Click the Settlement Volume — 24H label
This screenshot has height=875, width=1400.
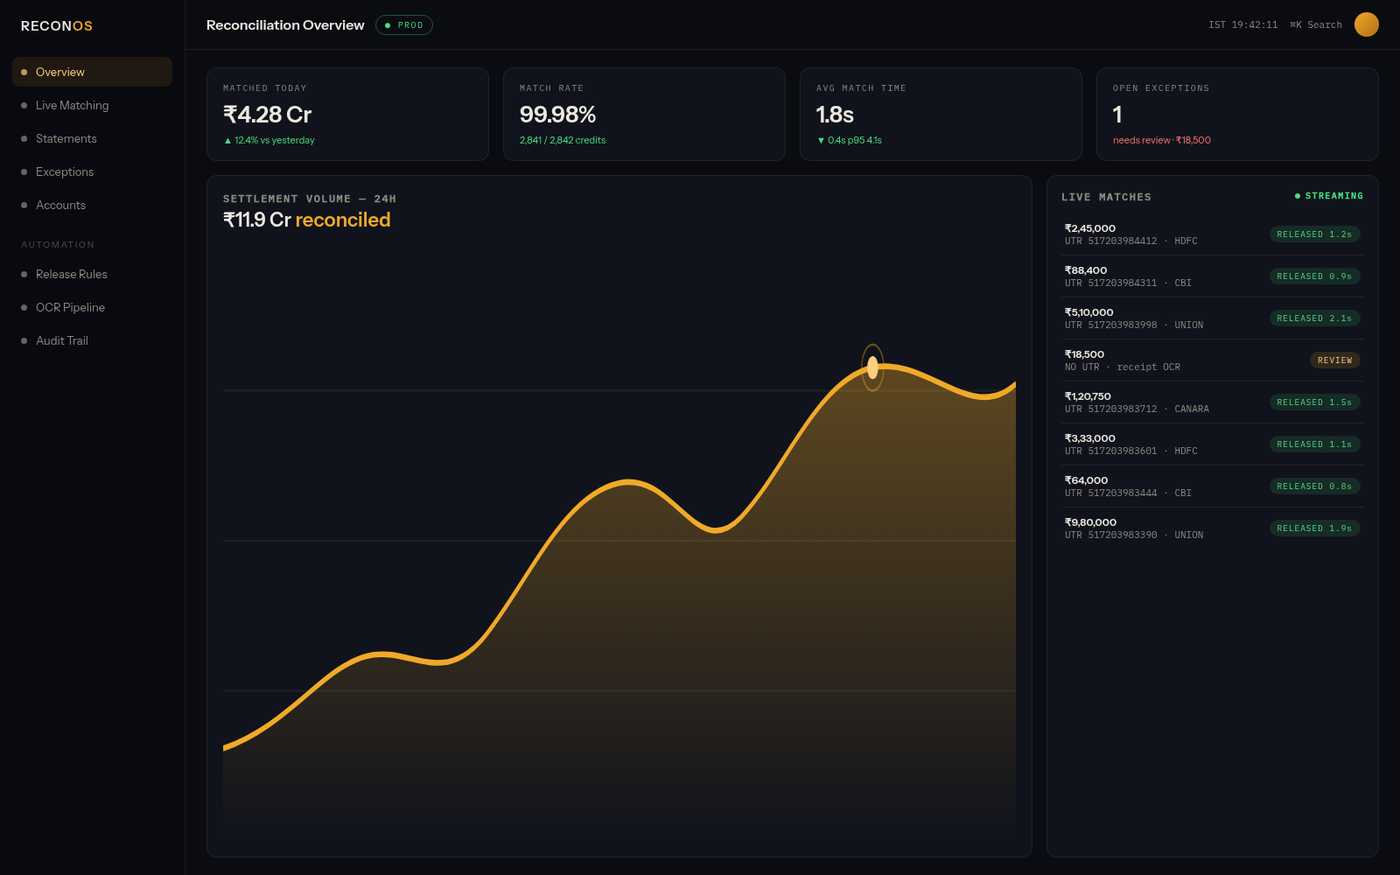click(x=310, y=199)
